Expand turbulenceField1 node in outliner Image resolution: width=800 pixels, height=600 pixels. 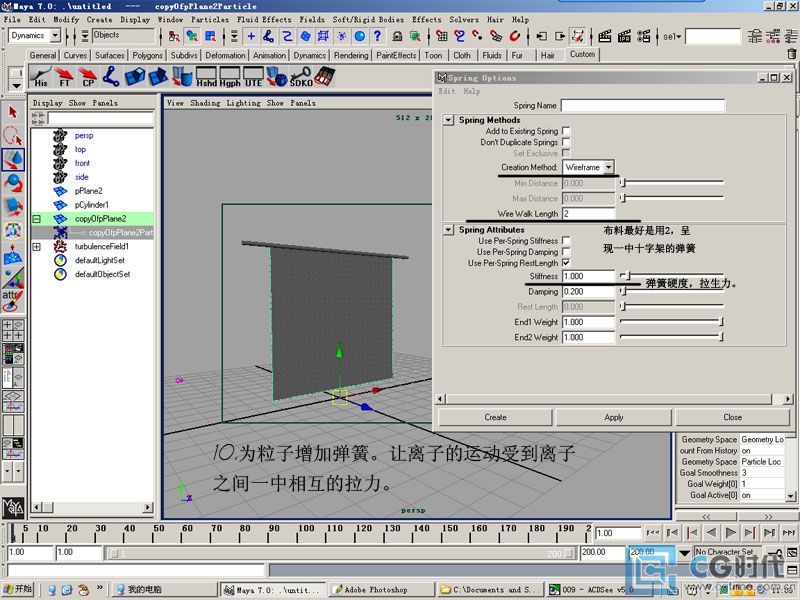(x=36, y=246)
